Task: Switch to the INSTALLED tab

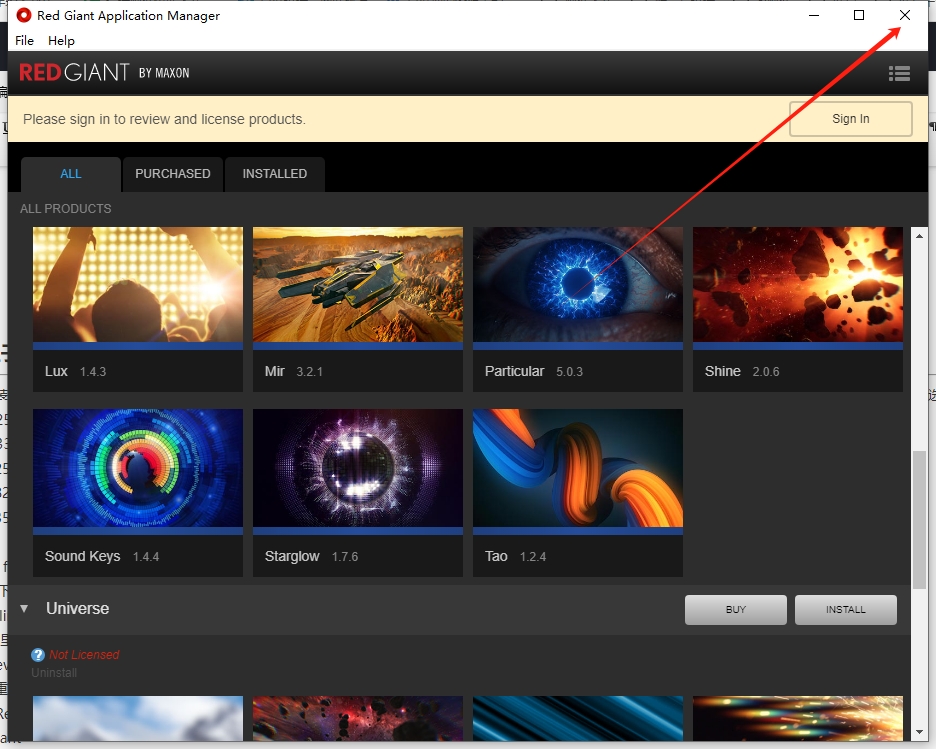Action: [275, 174]
